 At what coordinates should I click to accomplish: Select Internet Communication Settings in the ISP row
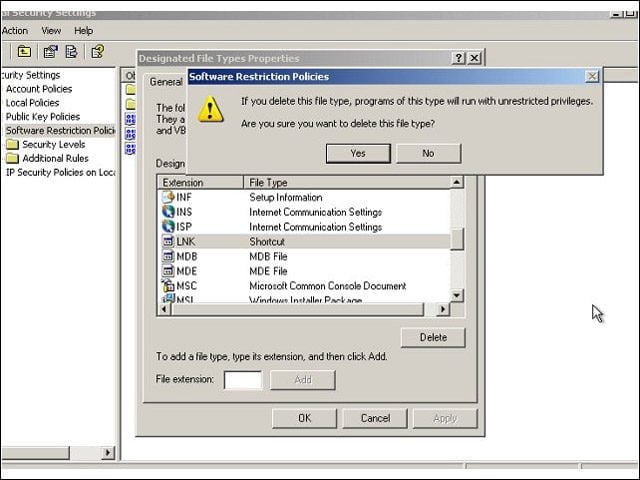click(316, 227)
